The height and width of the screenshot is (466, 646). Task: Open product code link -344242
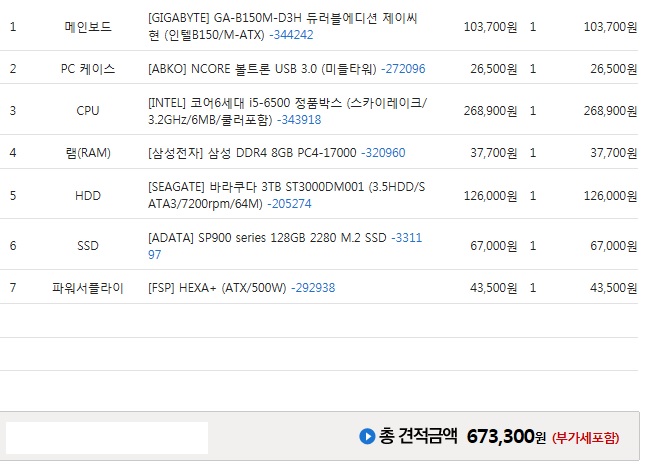coord(291,35)
